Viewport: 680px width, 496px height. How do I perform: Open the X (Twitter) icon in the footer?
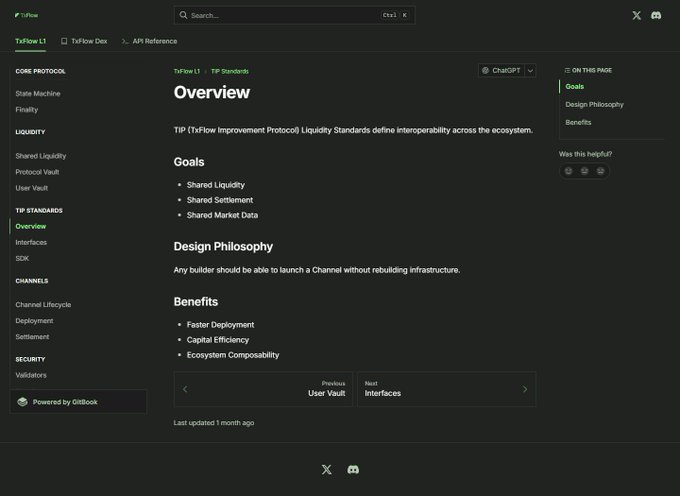point(327,470)
